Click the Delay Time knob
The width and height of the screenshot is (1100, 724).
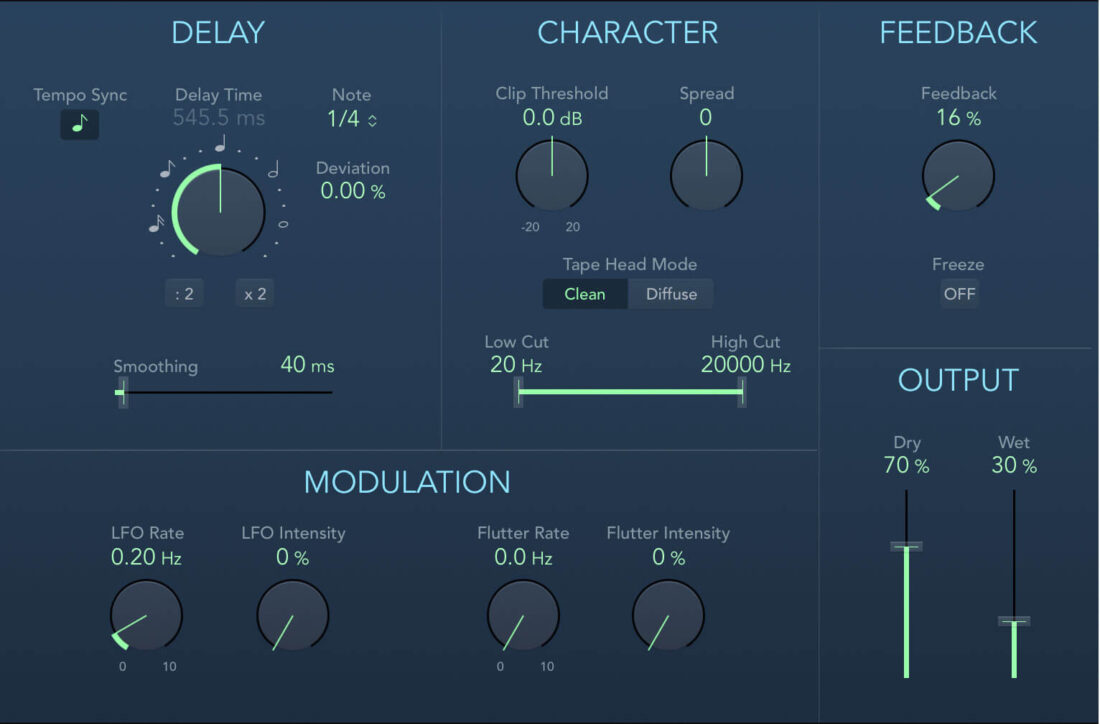[219, 210]
